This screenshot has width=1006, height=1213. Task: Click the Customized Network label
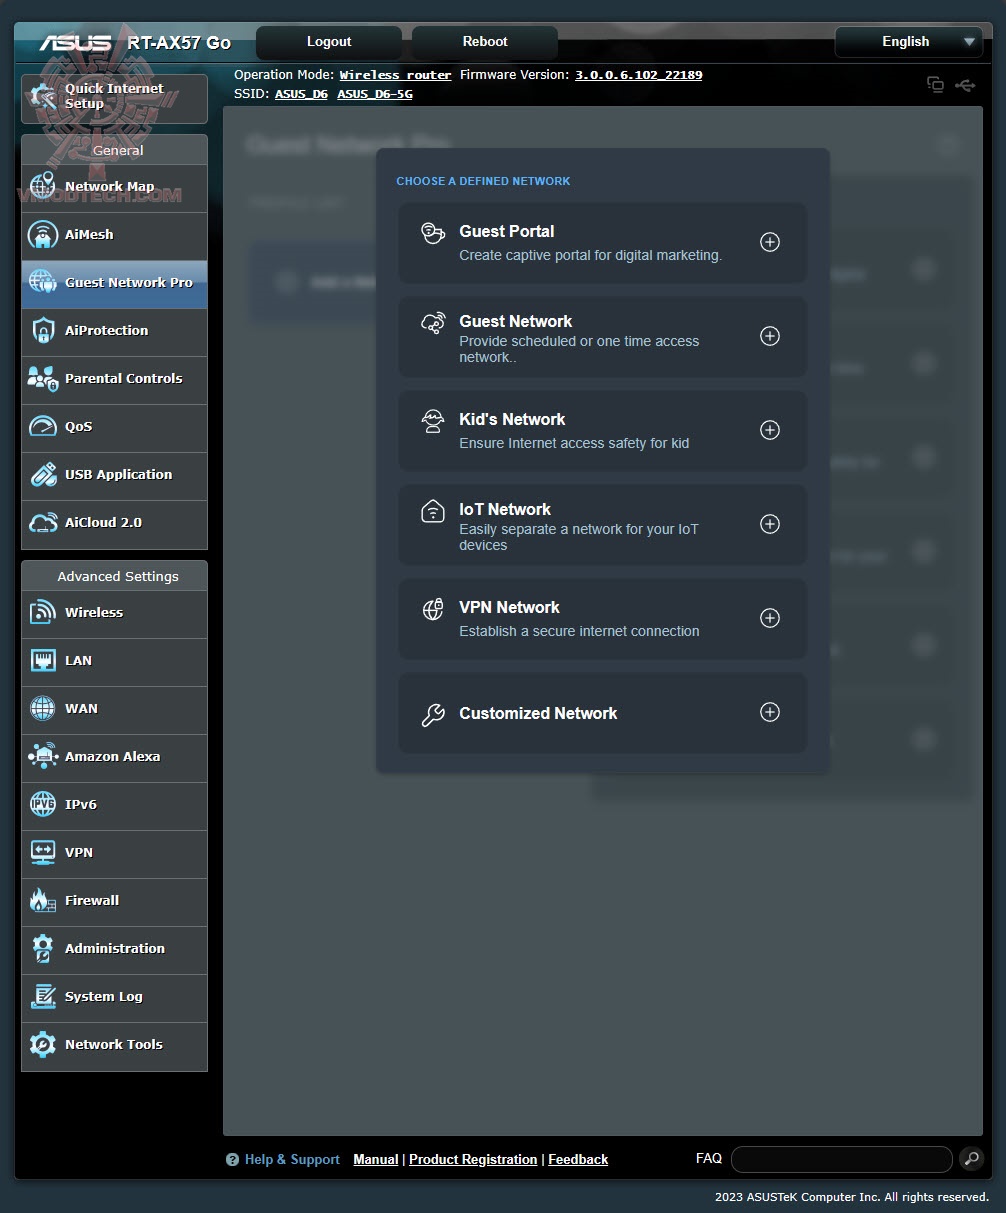click(538, 713)
